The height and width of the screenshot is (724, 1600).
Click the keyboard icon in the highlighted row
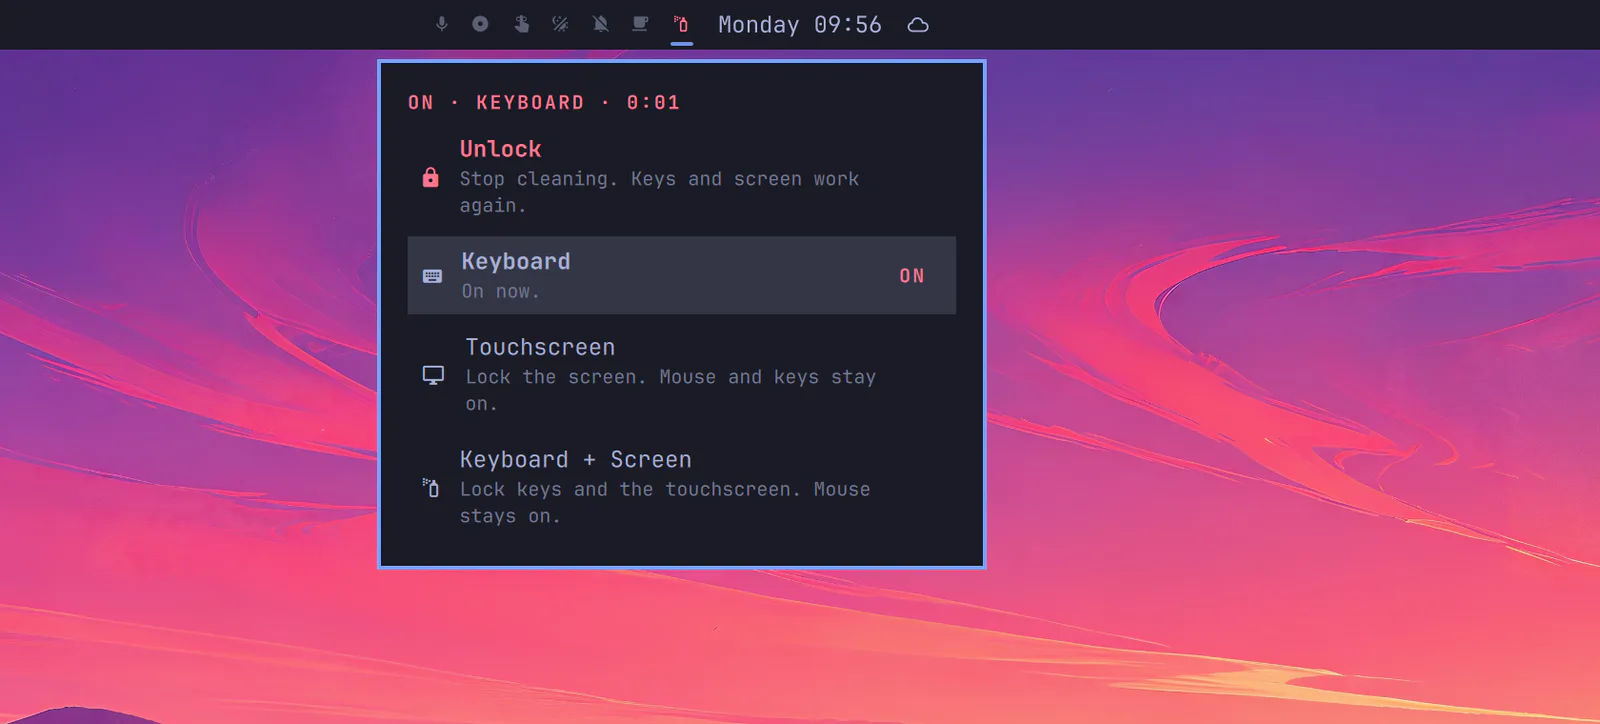(432, 276)
